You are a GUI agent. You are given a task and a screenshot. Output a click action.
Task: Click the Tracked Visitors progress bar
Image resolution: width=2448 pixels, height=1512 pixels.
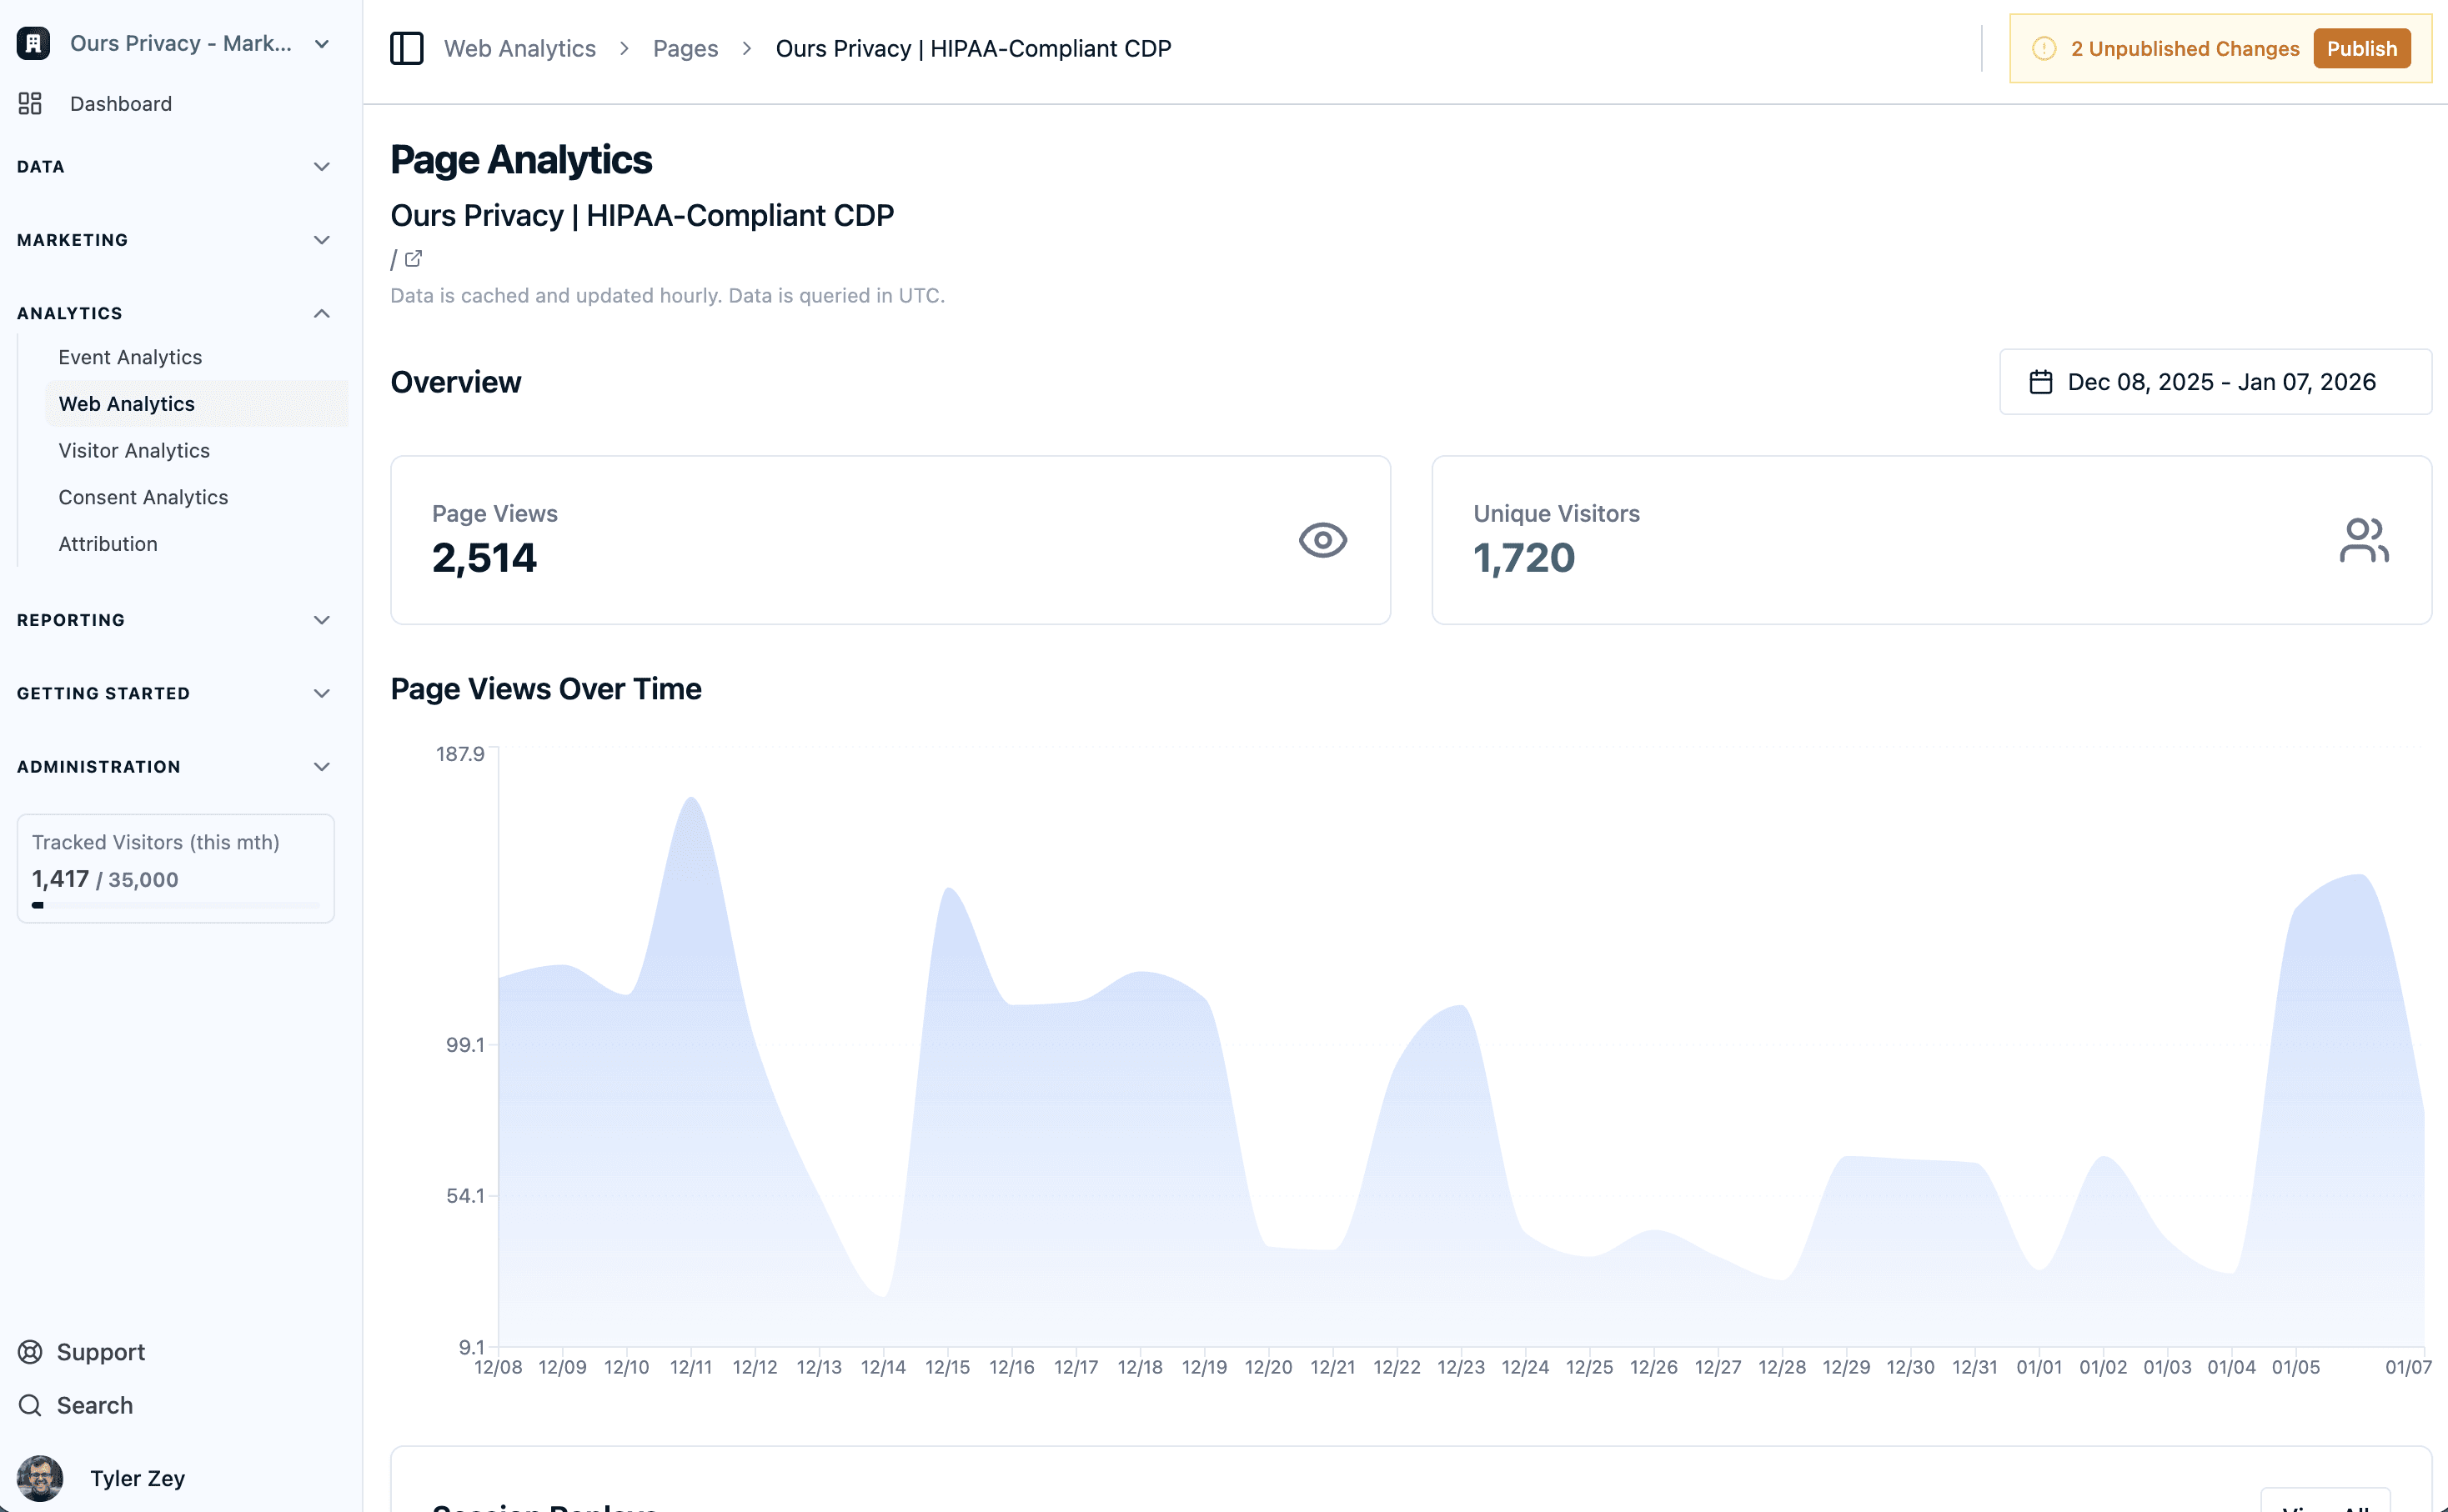coord(176,905)
